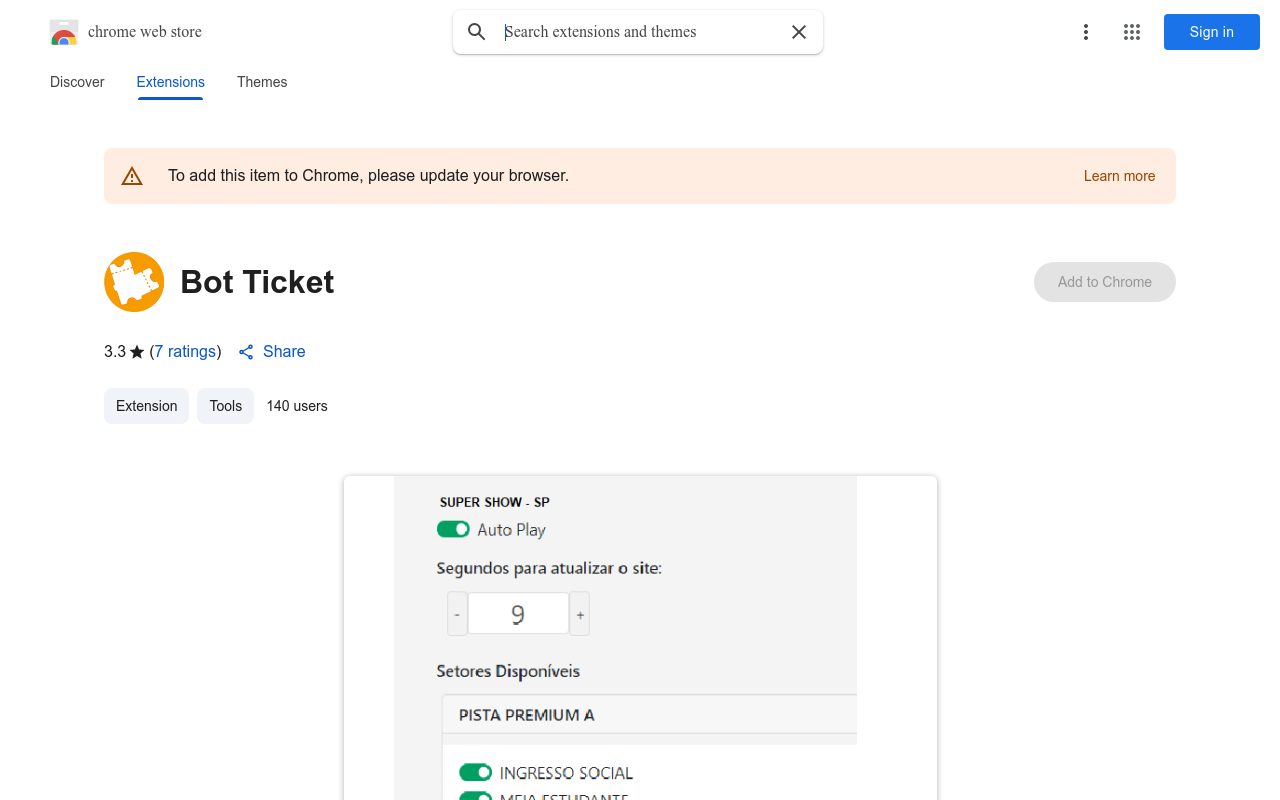Click the search magnifier icon
The height and width of the screenshot is (800, 1280).
click(477, 32)
